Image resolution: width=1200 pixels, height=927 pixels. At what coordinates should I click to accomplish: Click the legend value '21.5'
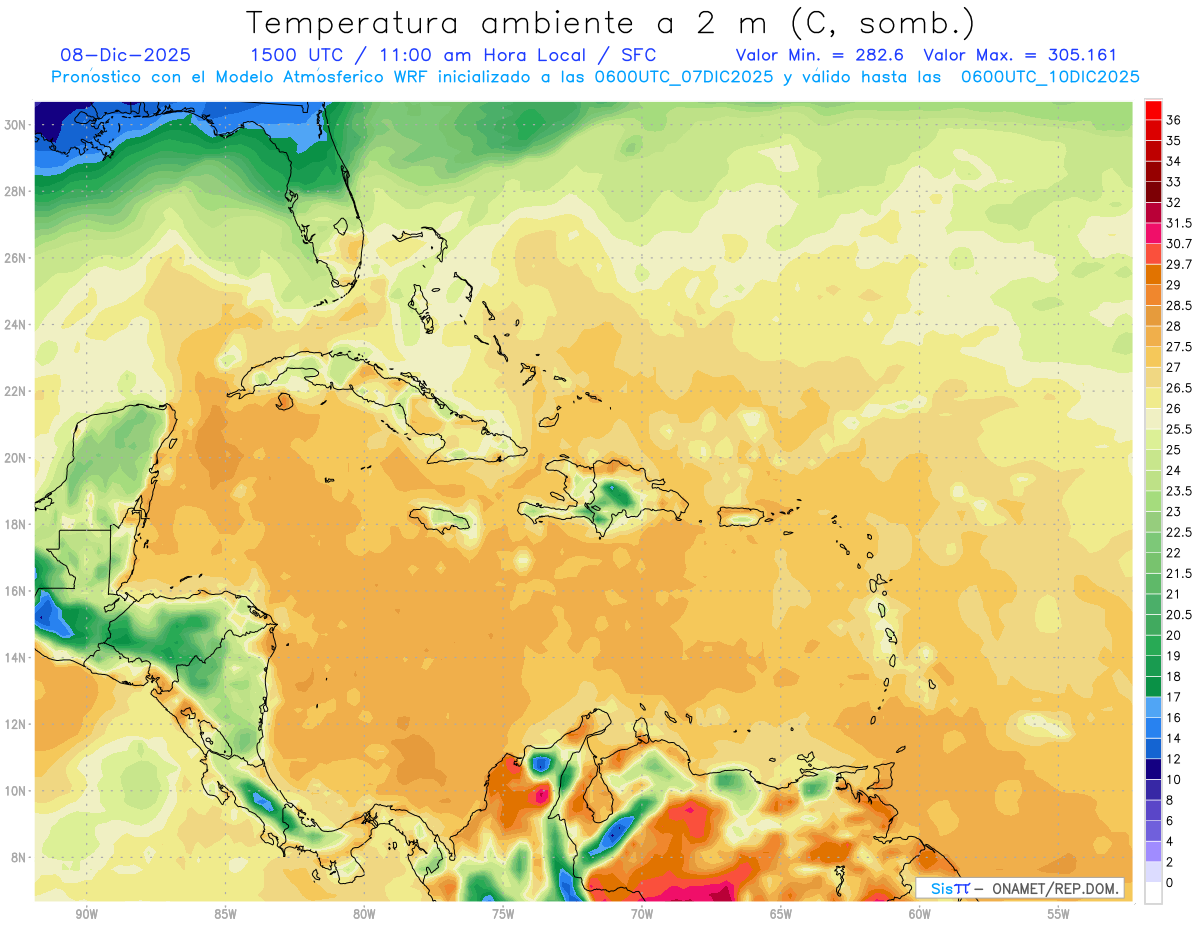pos(1179,573)
